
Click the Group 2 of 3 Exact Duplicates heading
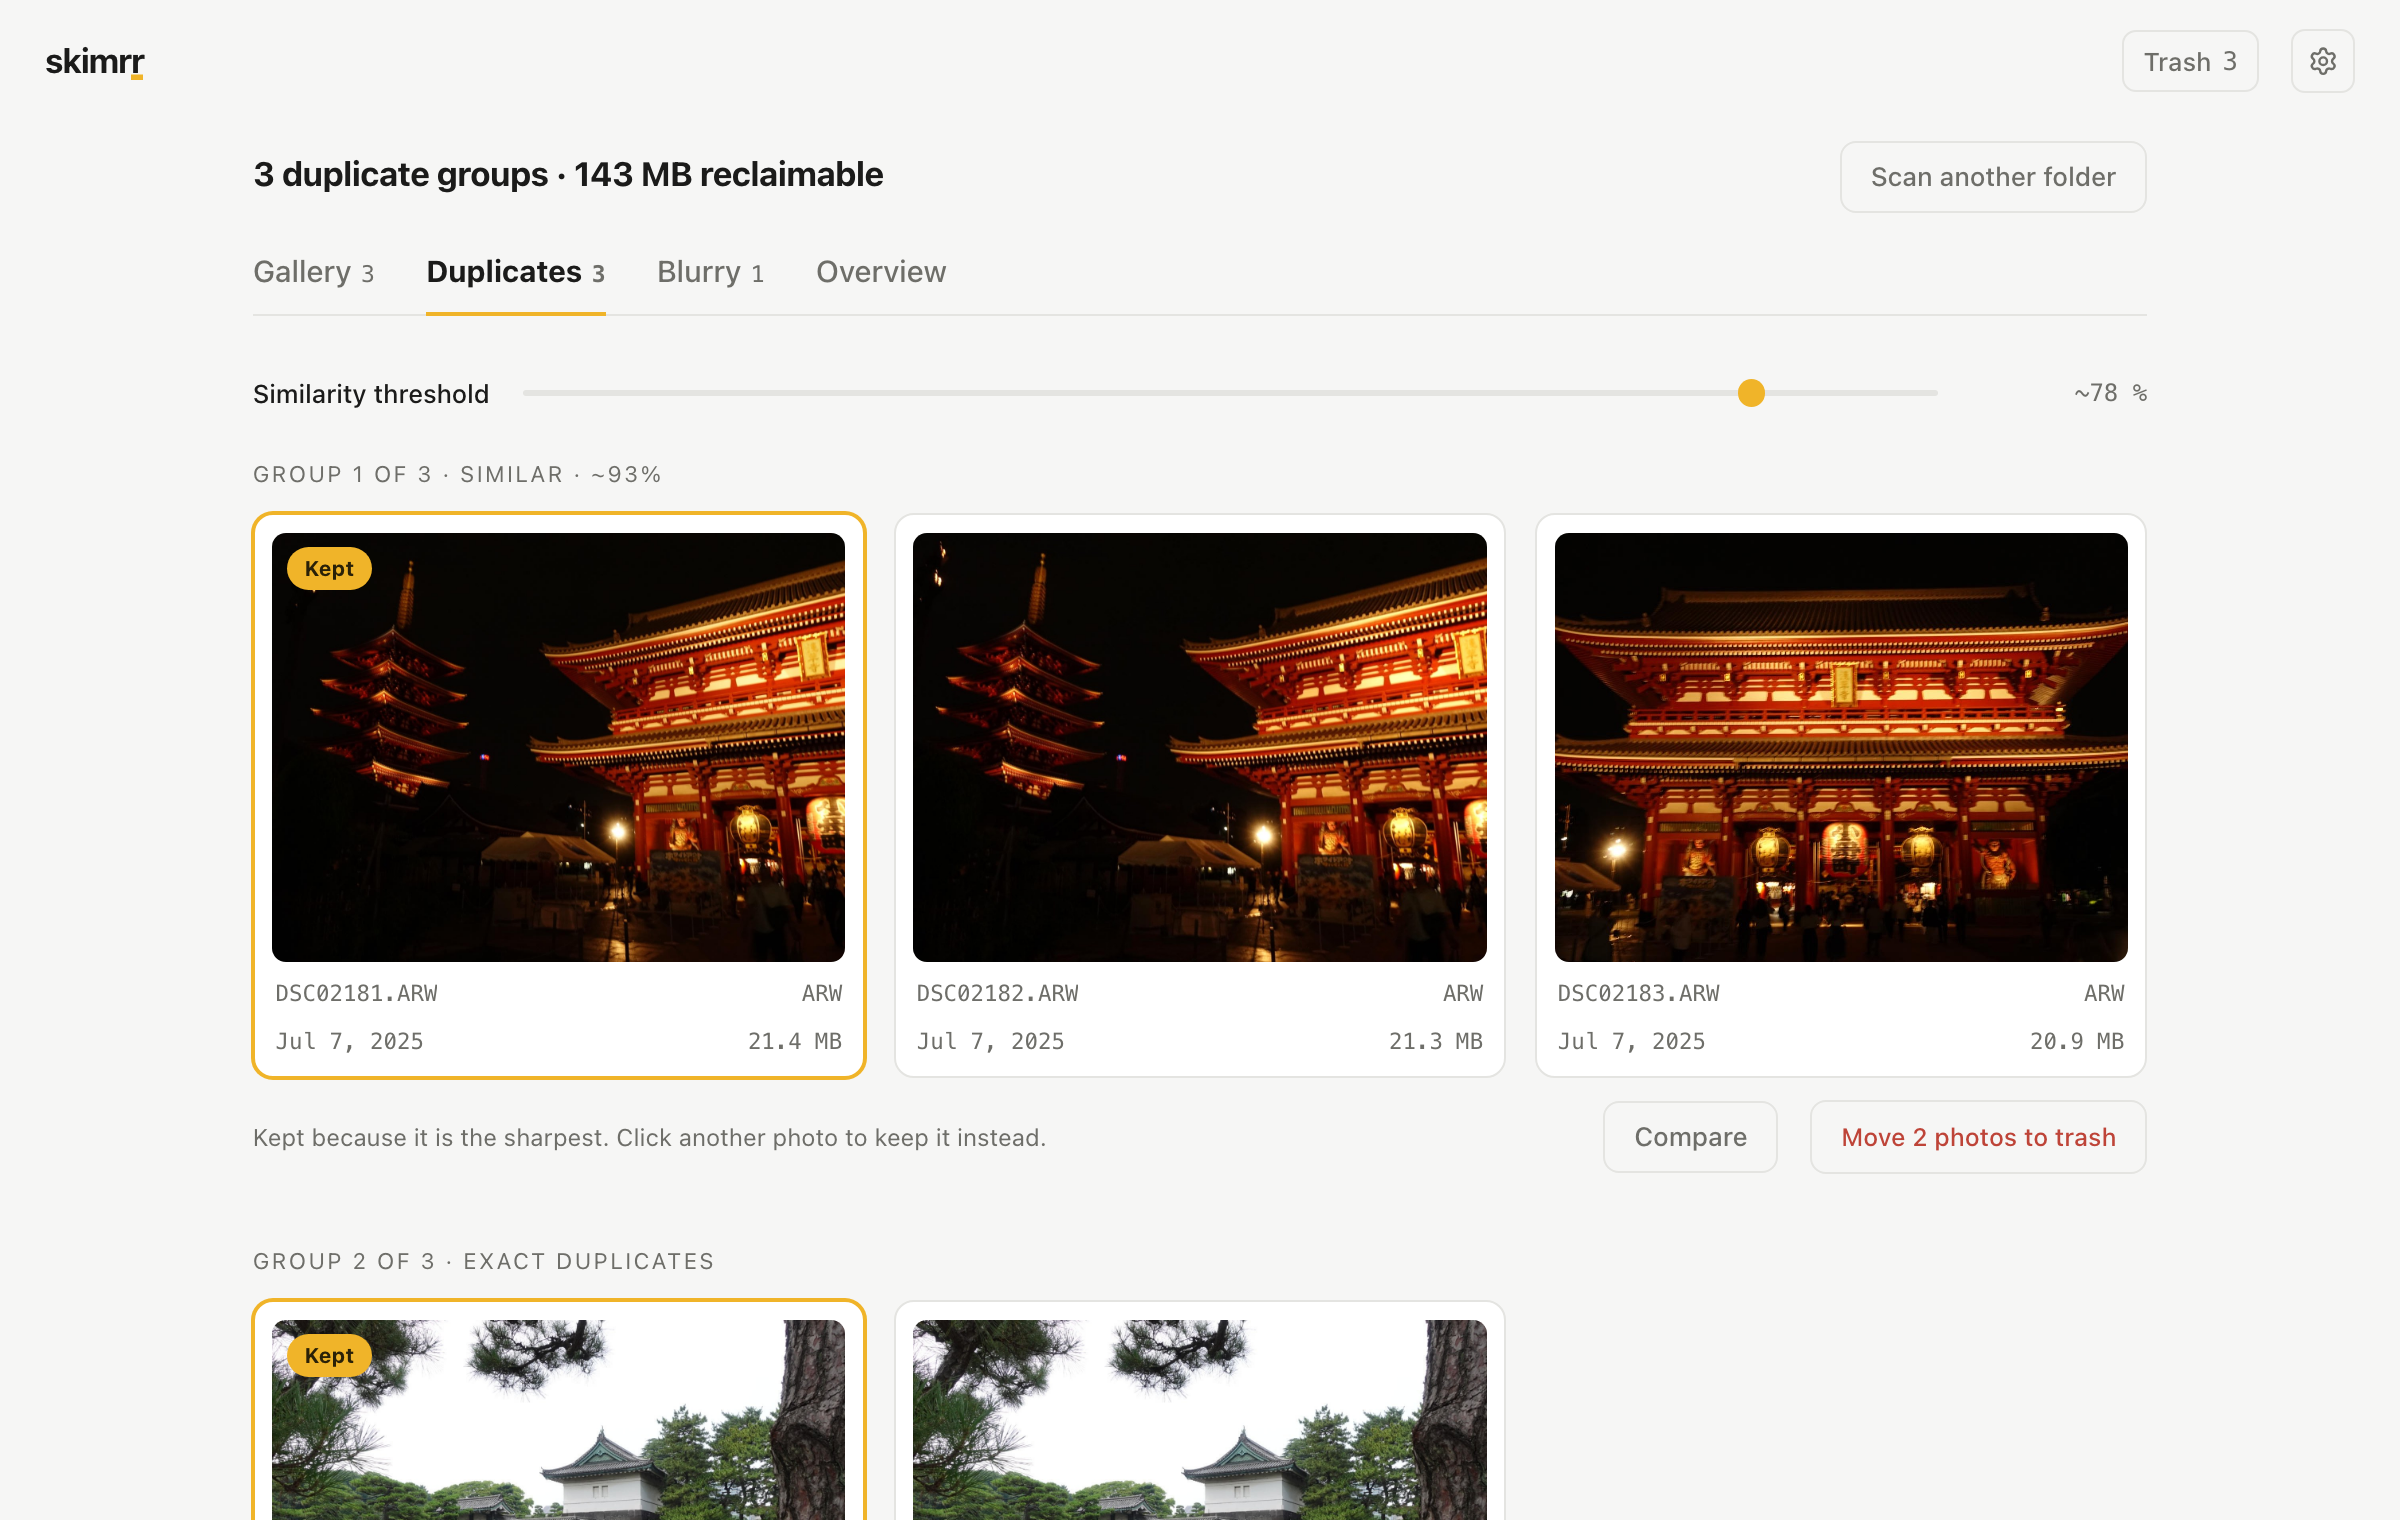(x=484, y=1262)
